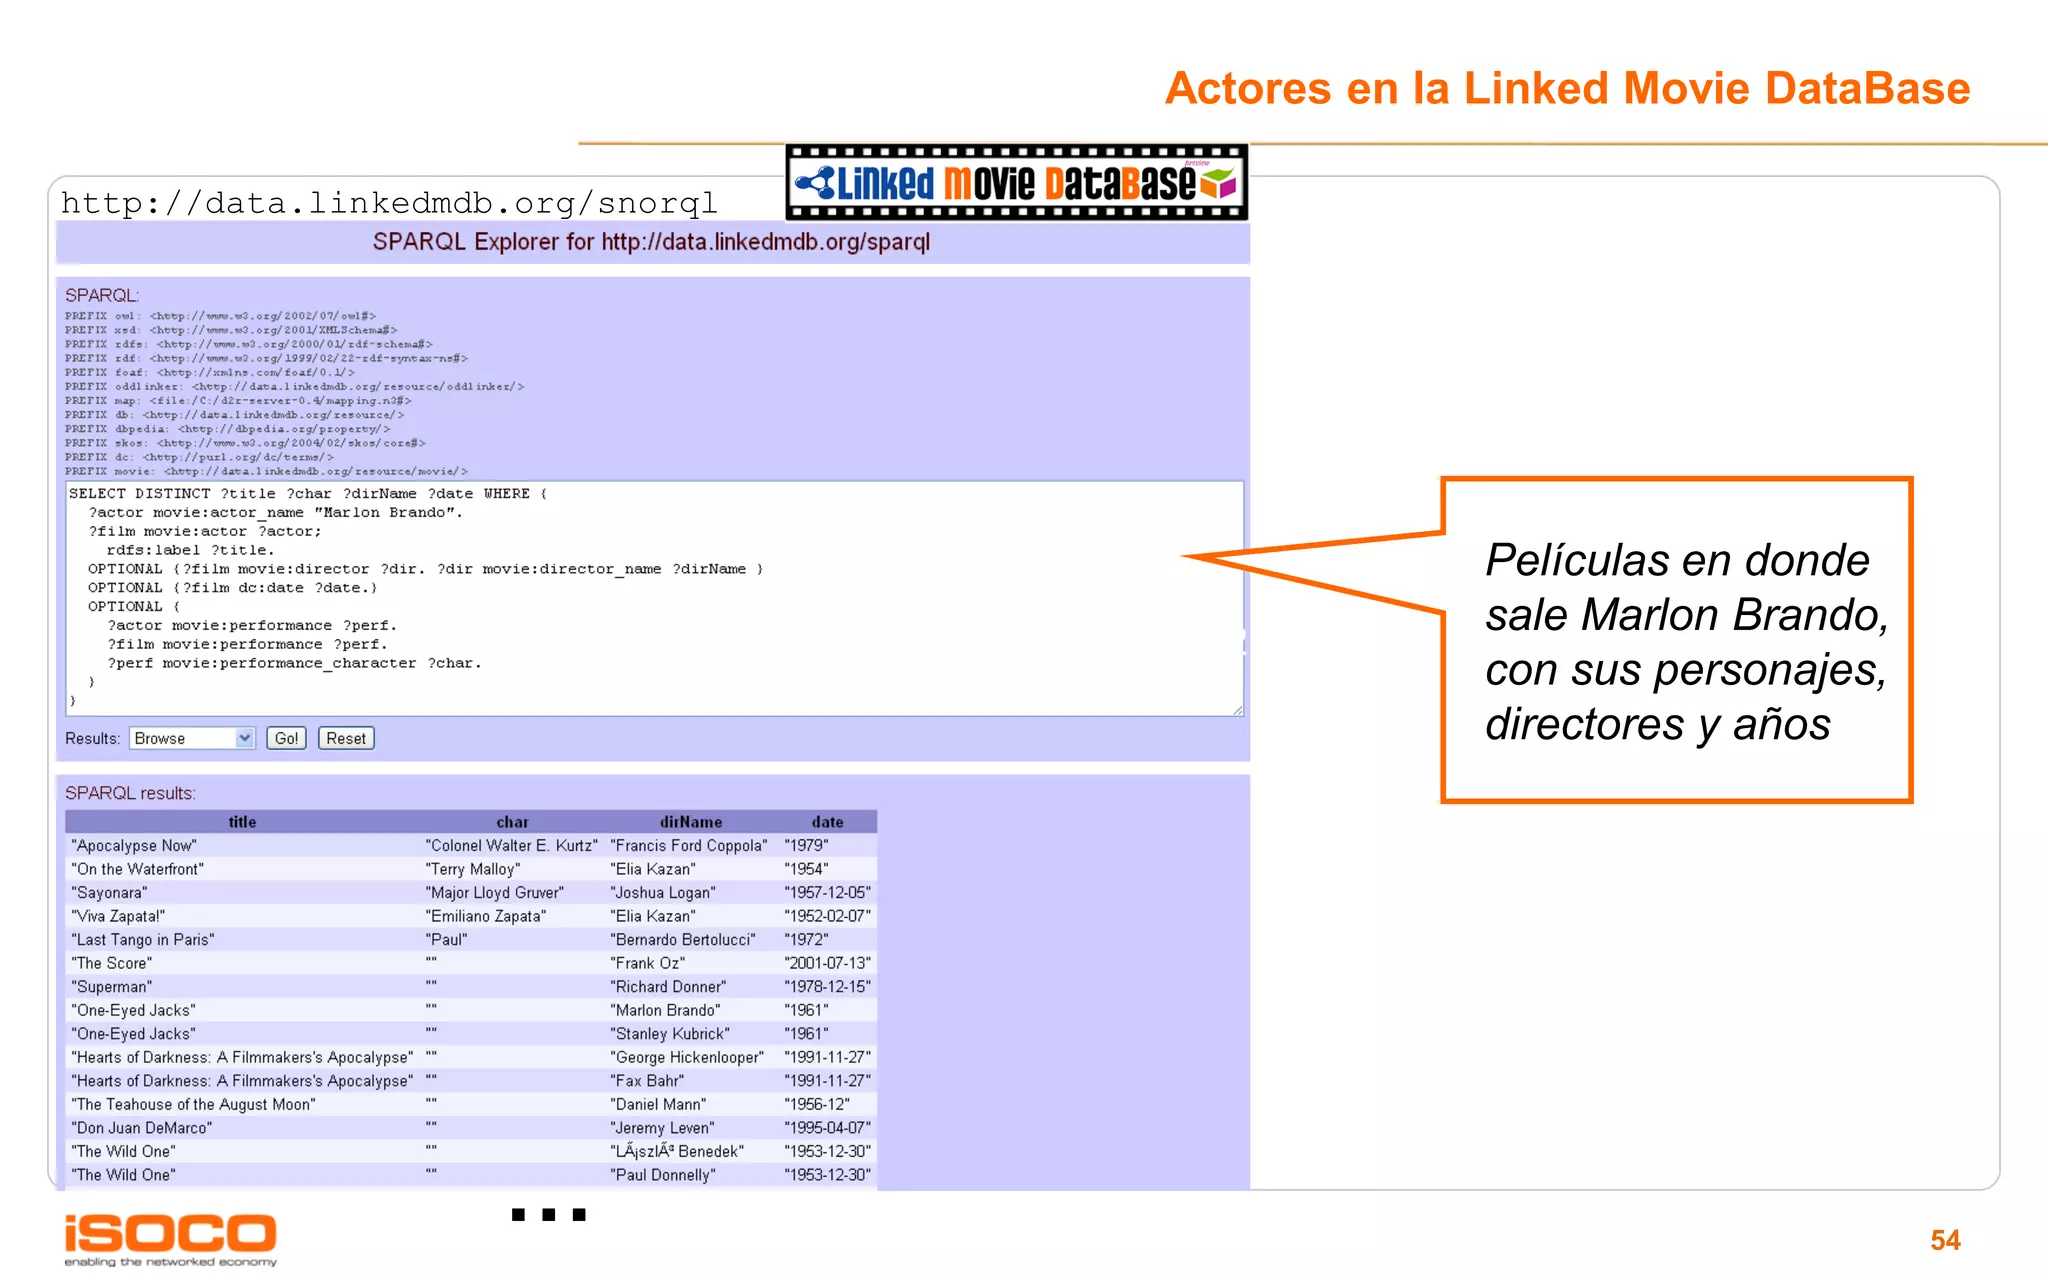Click the 'char' column header
This screenshot has width=2048, height=1280.
pos(512,822)
